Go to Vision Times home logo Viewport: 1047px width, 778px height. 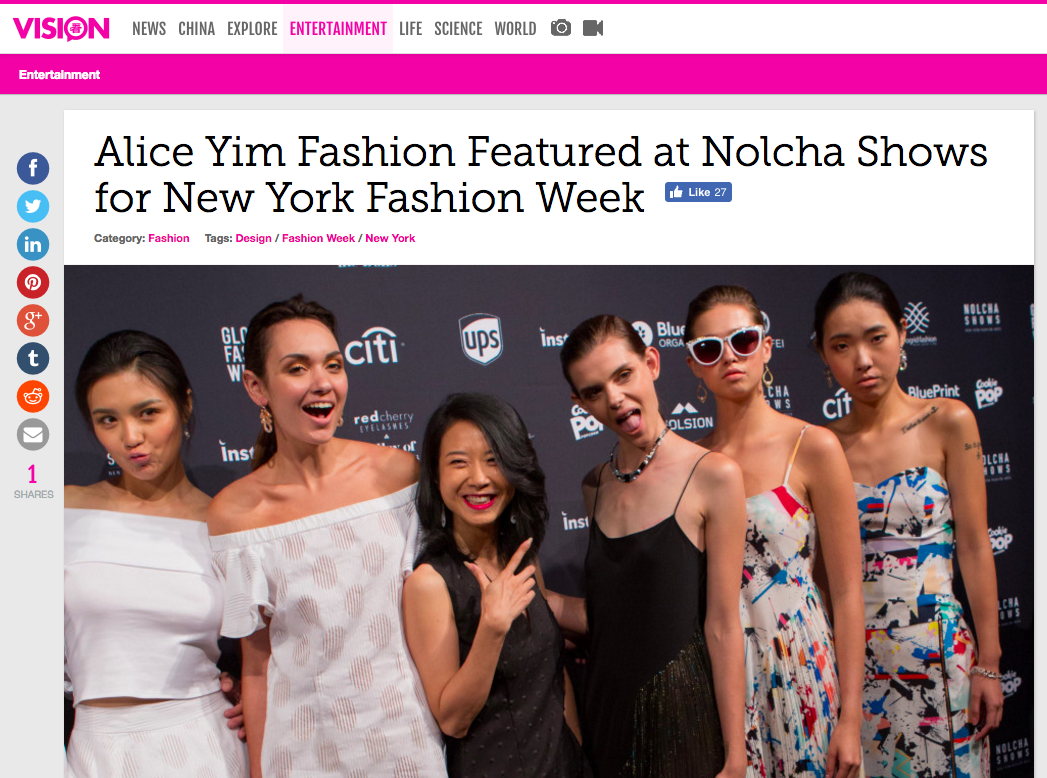tap(61, 29)
